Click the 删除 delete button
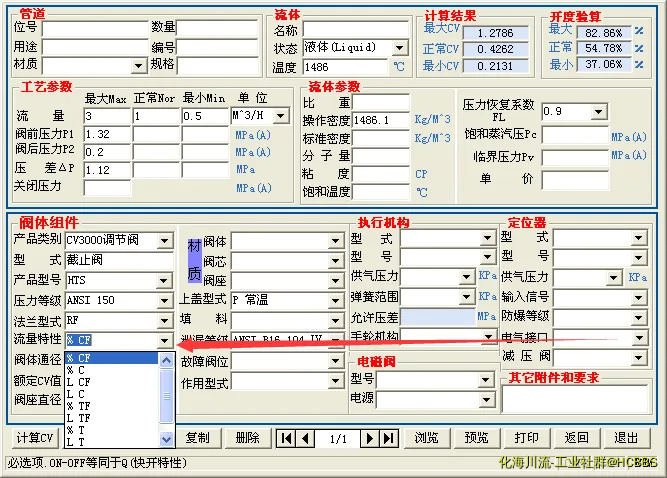Viewport: 667px width, 478px height. [x=247, y=438]
